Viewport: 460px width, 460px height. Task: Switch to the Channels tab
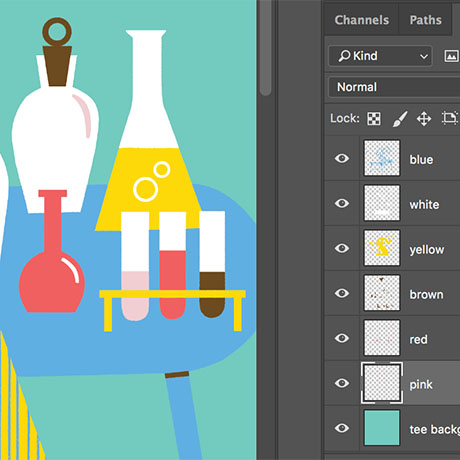click(x=362, y=20)
